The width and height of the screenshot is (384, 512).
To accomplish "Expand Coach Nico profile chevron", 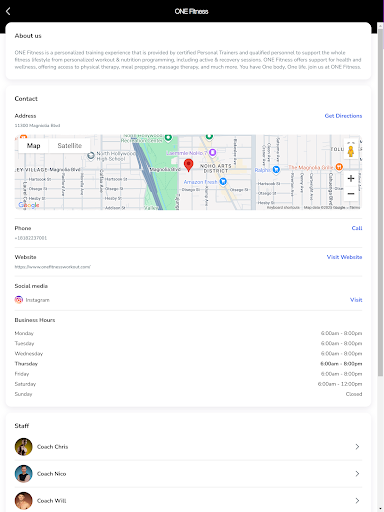I will [x=357, y=474].
